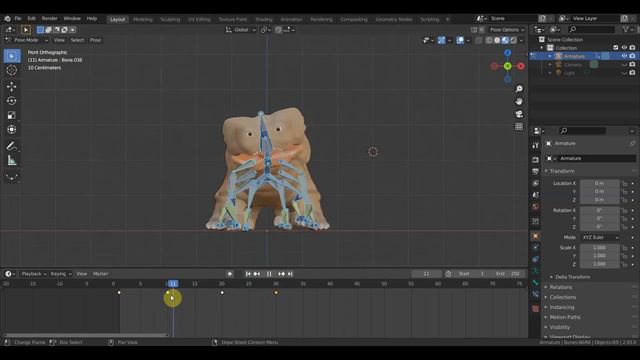The width and height of the screenshot is (640, 360).
Task: Open timeline Playback dropdown
Action: 33,274
